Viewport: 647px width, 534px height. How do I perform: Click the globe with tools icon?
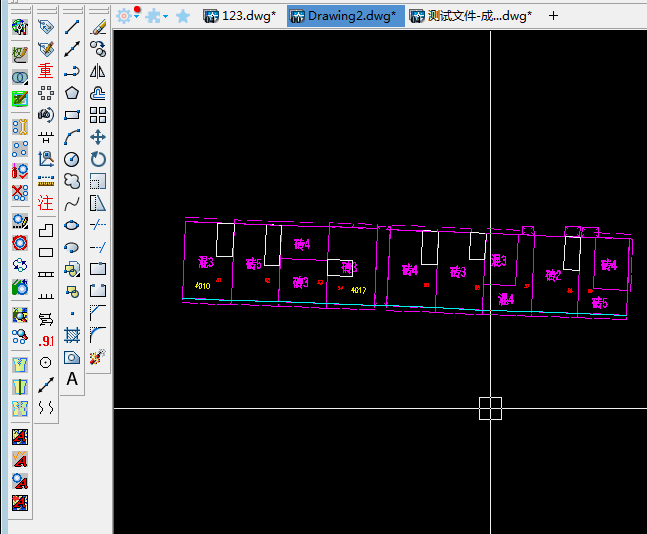click(x=20, y=27)
